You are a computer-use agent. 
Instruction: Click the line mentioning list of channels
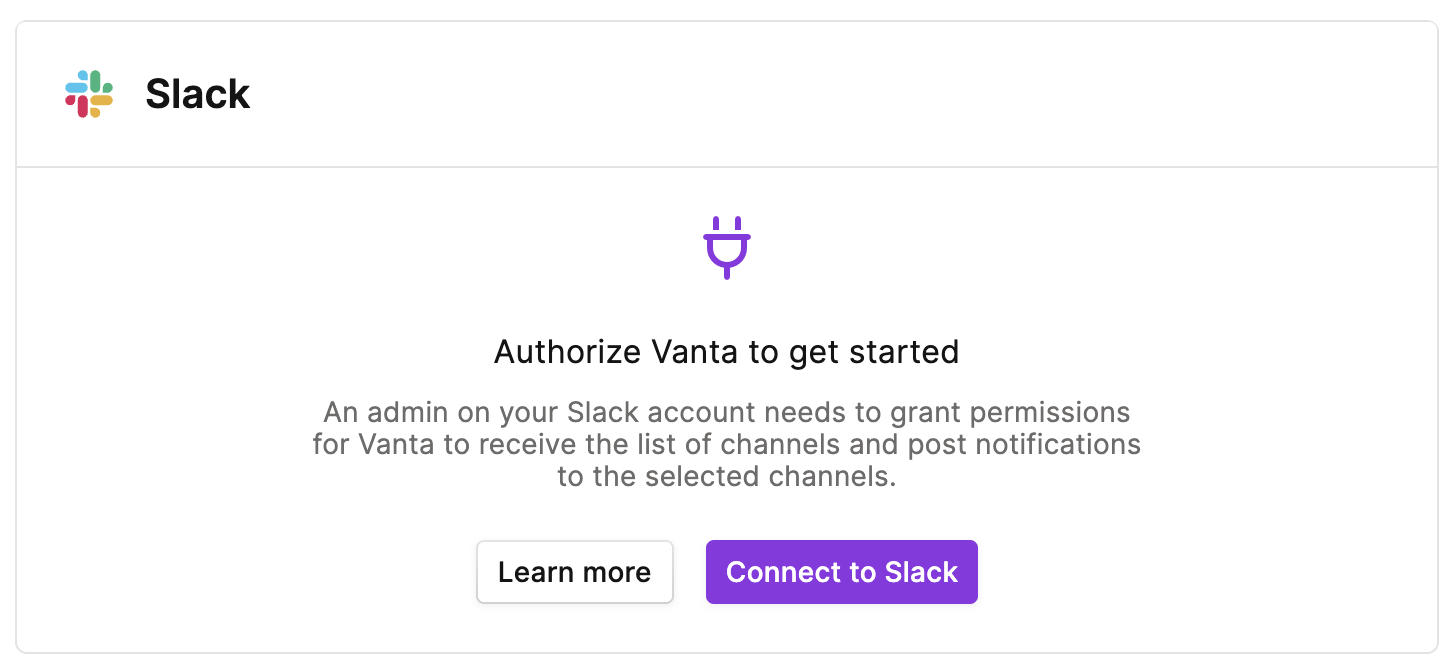pyautogui.click(x=727, y=444)
